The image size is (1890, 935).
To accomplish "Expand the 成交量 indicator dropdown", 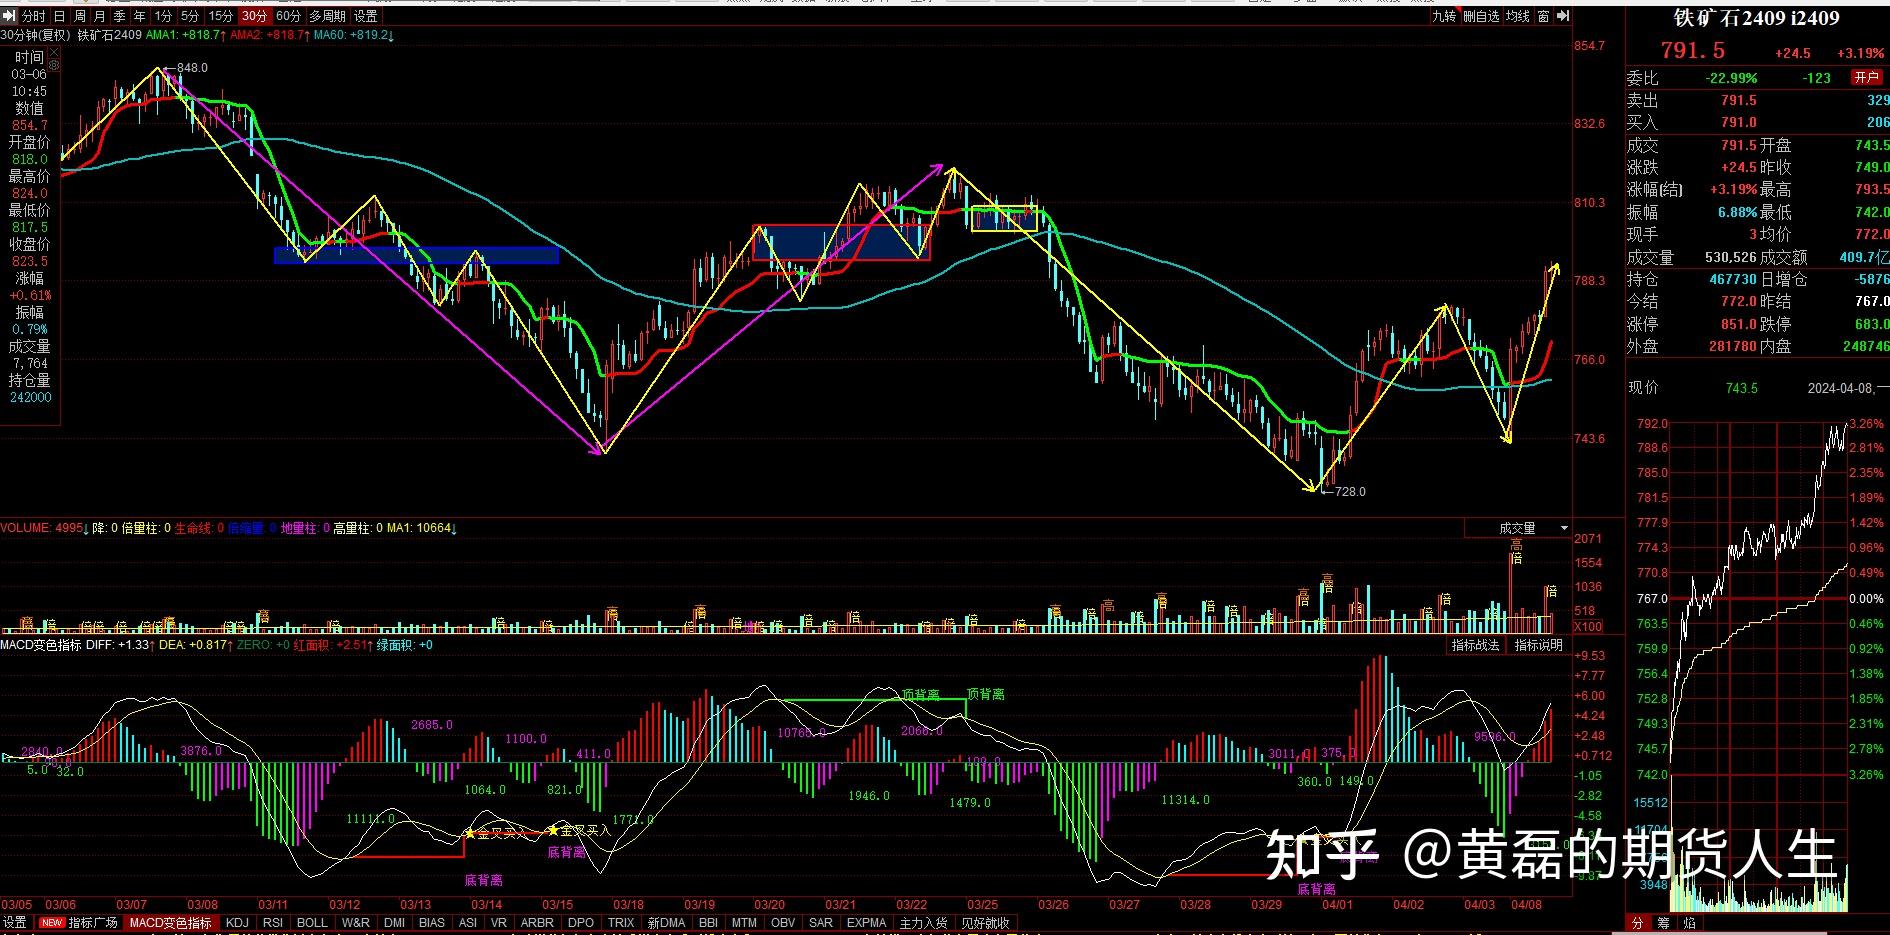I will [1564, 528].
